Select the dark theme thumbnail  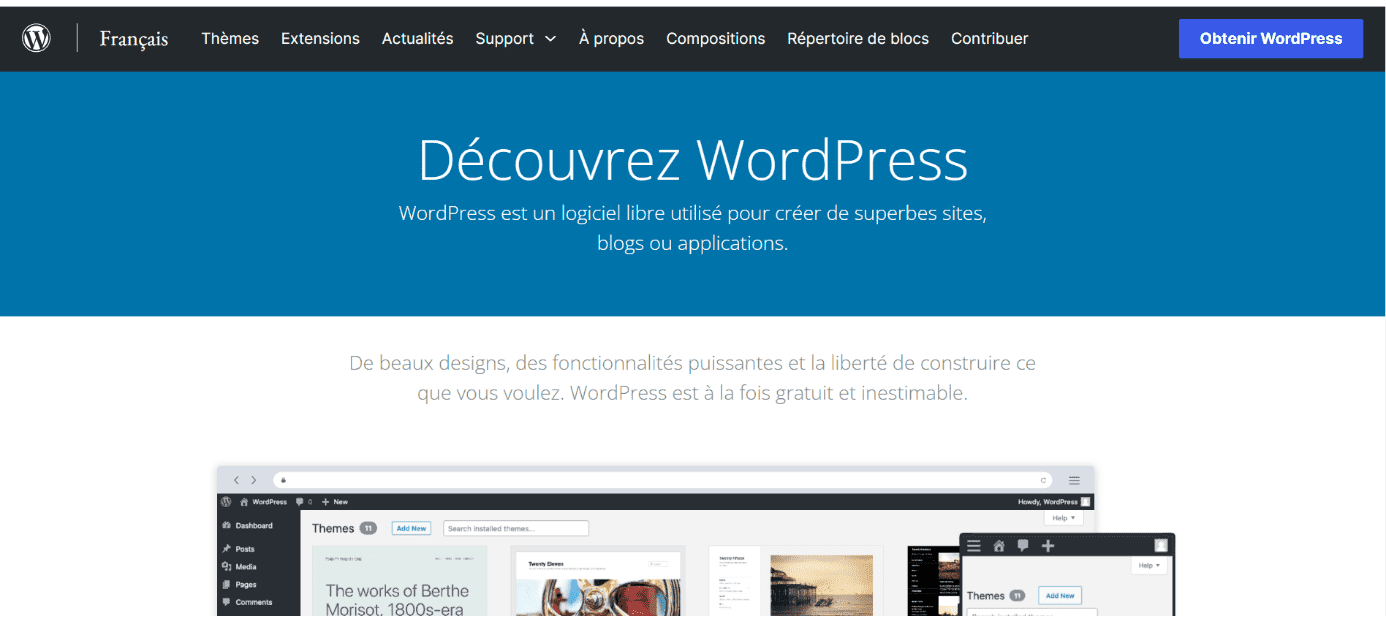point(933,580)
